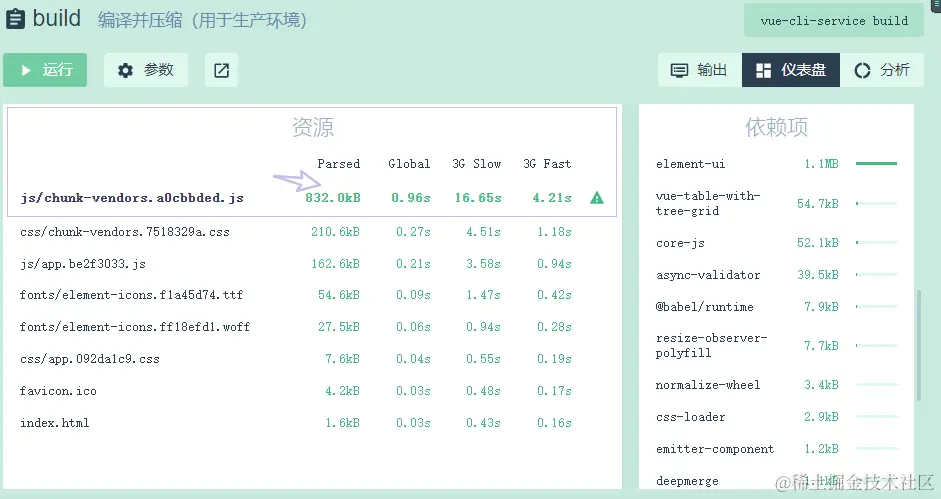Click core-js size progress bar

876,243
